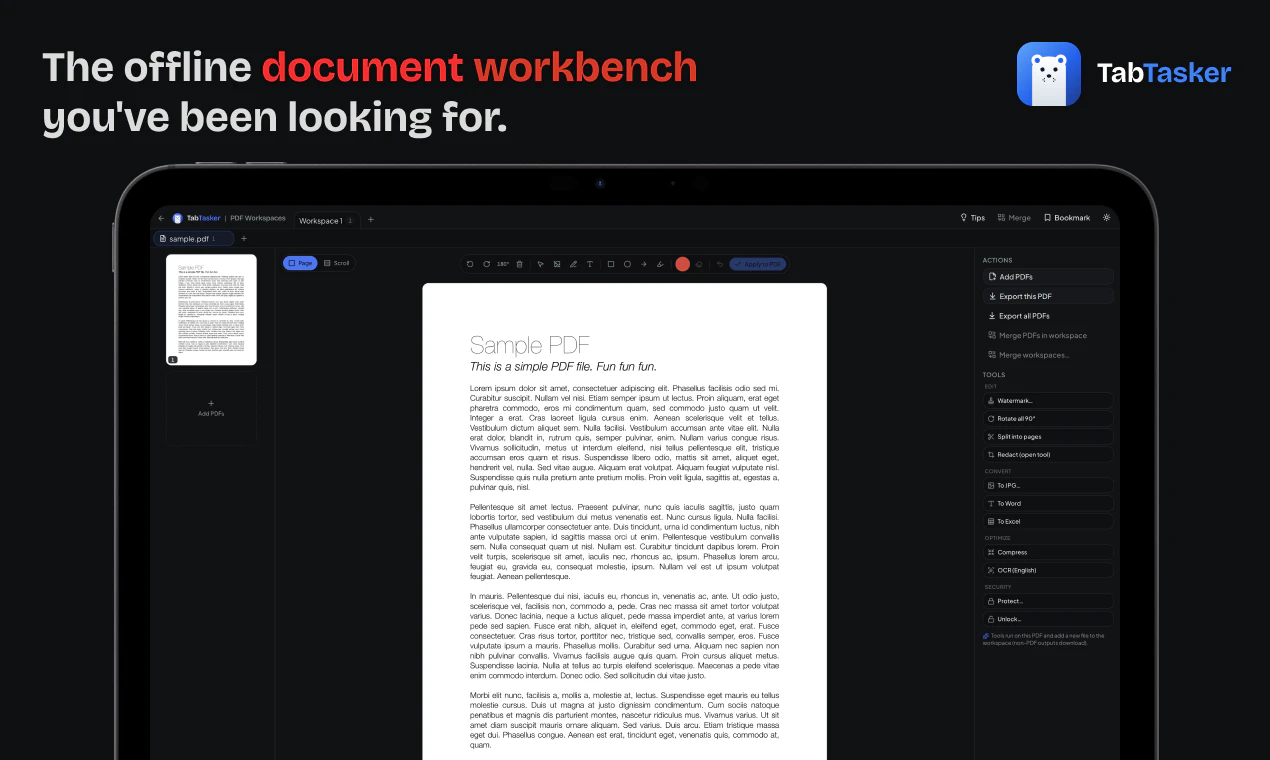Select the Text annotation tool

pyautogui.click(x=590, y=264)
